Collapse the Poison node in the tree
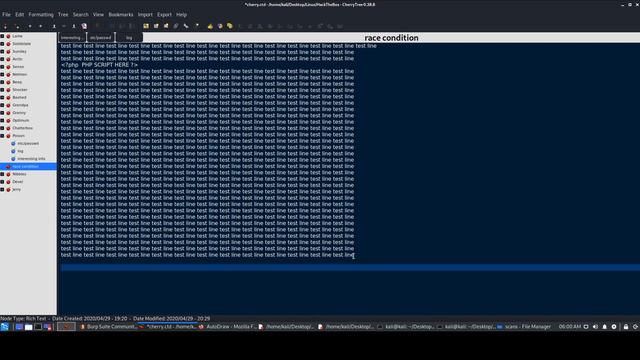640x360 pixels. pyautogui.click(x=2, y=136)
